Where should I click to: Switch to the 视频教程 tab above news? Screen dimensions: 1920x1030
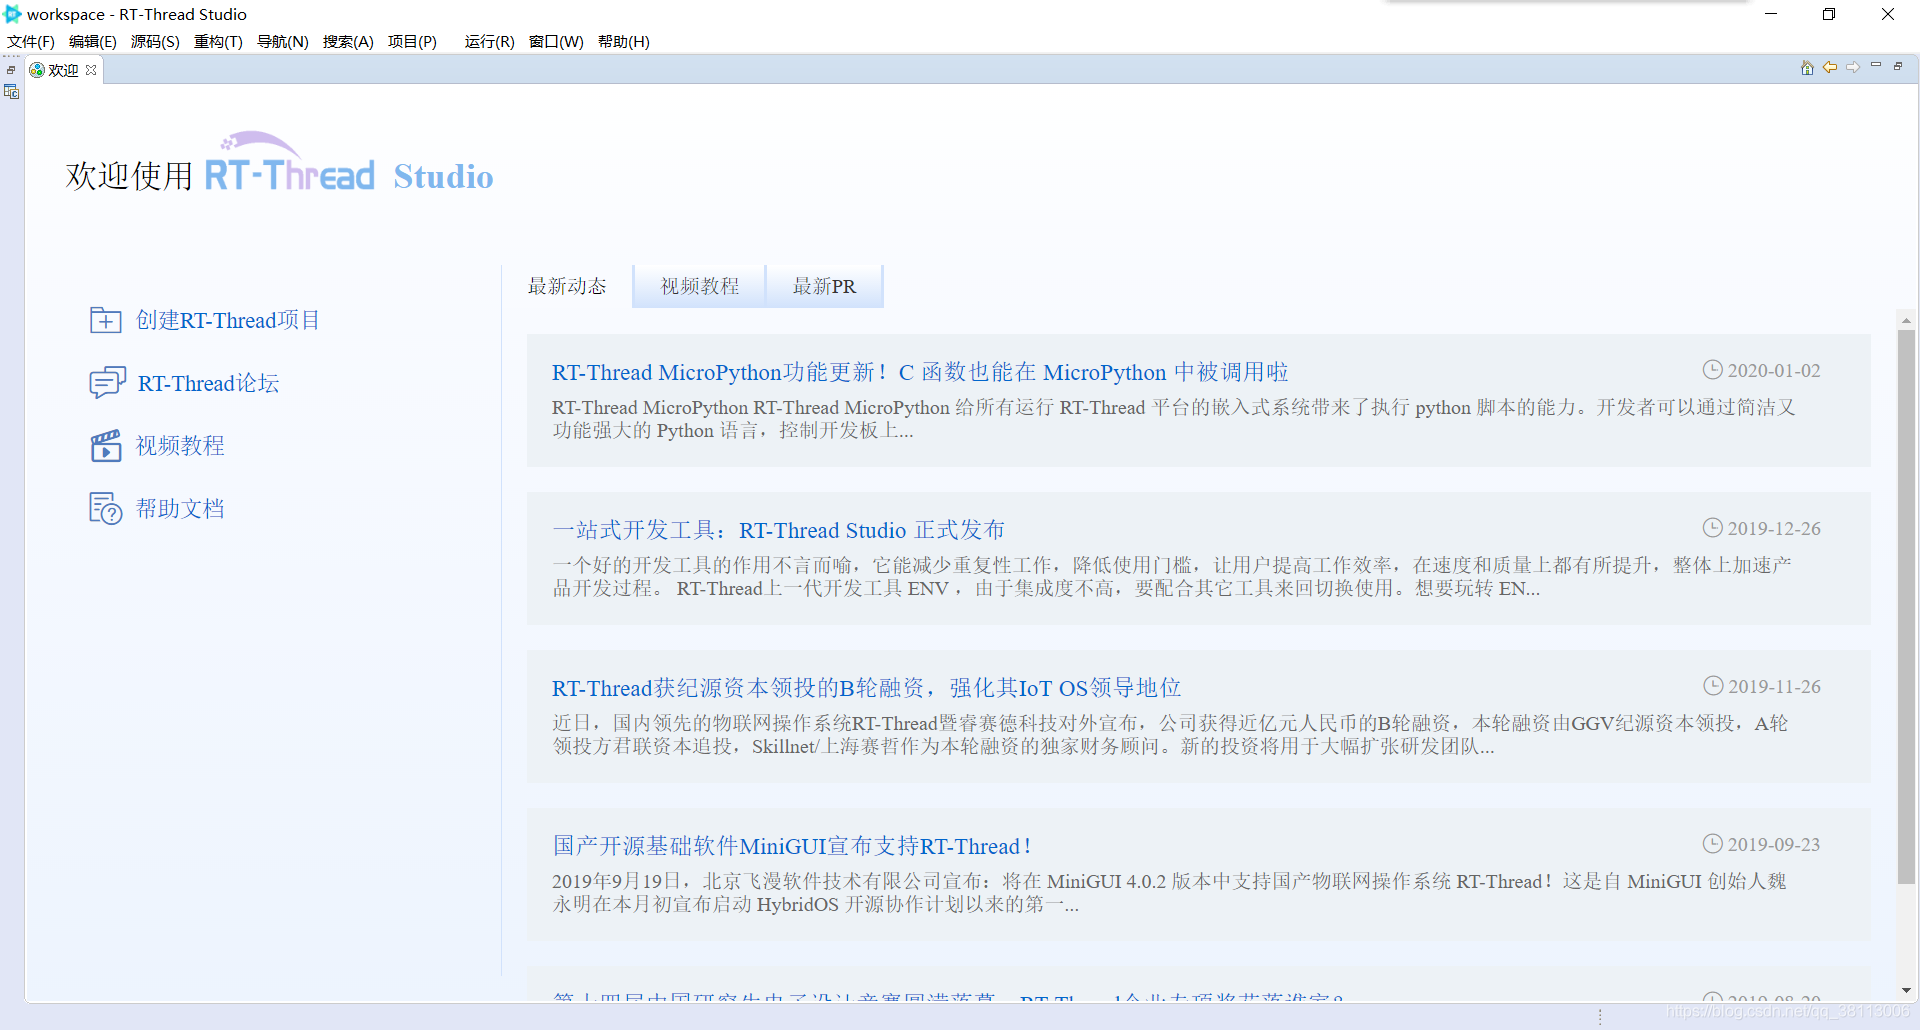coord(699,286)
